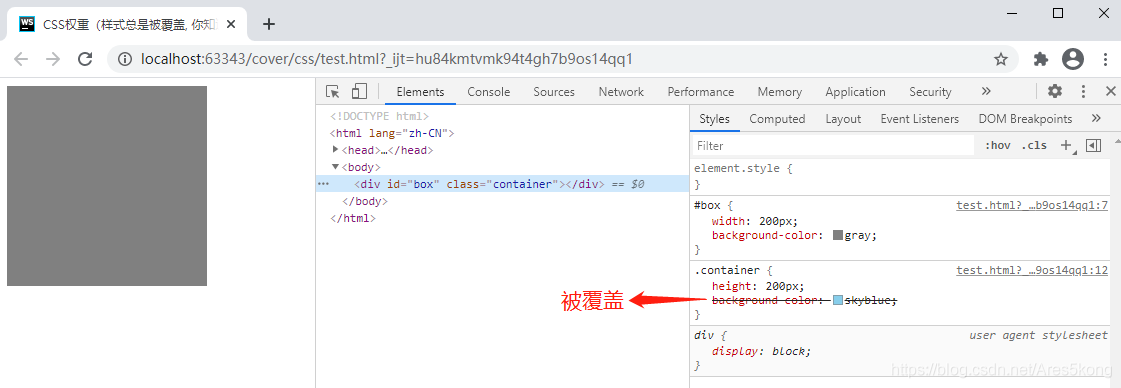Open the Event Listeners sidebar tab
The height and width of the screenshot is (388, 1121).
pos(919,119)
